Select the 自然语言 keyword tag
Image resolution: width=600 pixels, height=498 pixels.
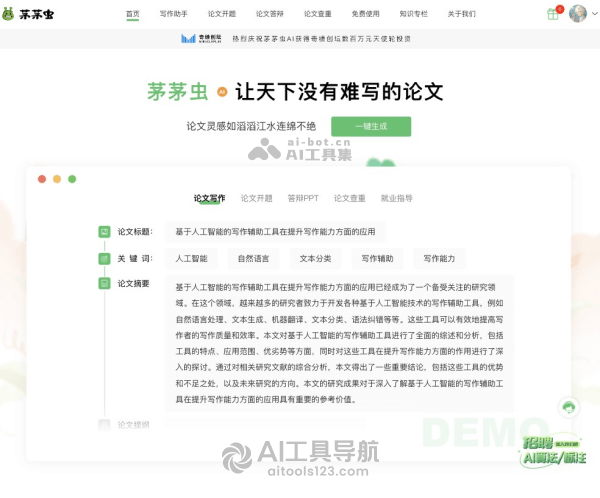[x=253, y=259]
